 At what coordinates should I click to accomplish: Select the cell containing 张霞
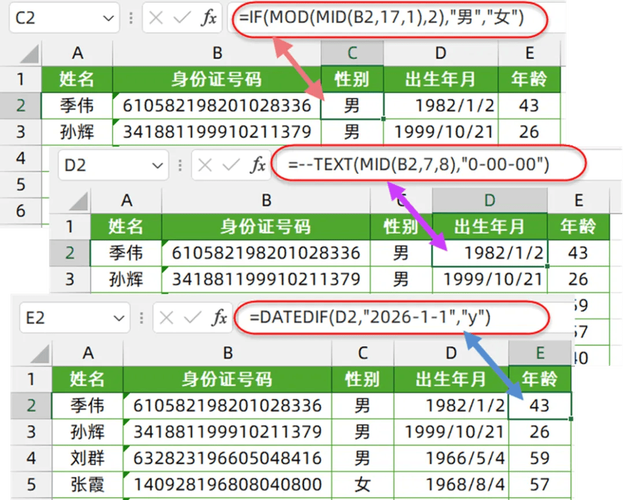tap(88, 484)
